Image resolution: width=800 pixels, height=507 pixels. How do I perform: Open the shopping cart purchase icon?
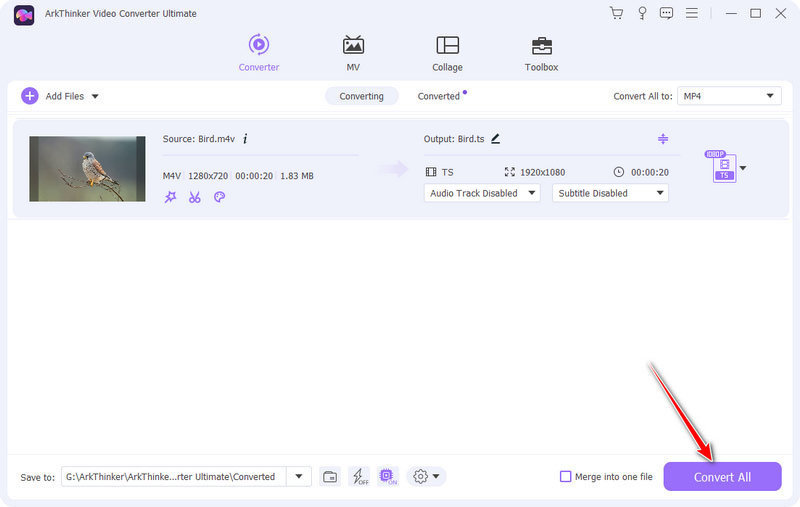617,13
